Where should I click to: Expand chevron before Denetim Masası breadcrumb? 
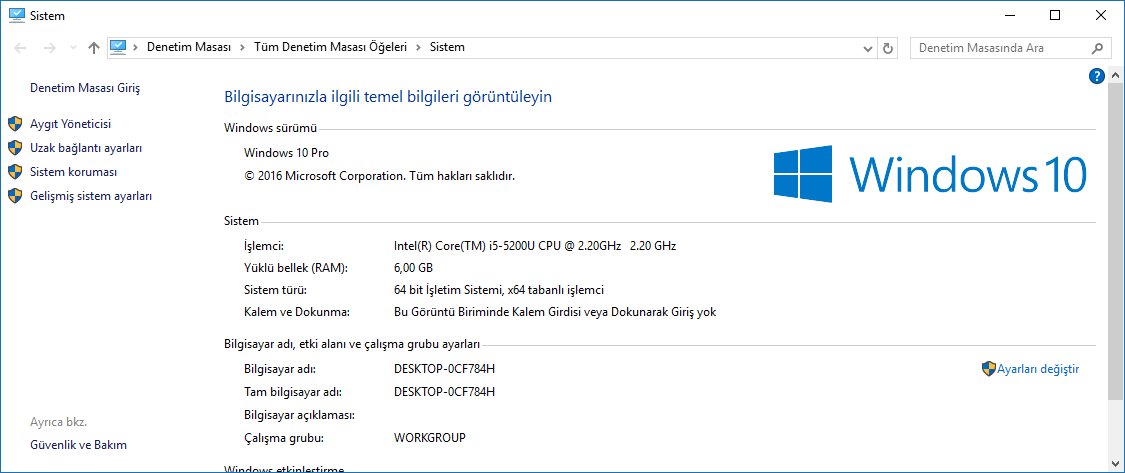click(136, 47)
